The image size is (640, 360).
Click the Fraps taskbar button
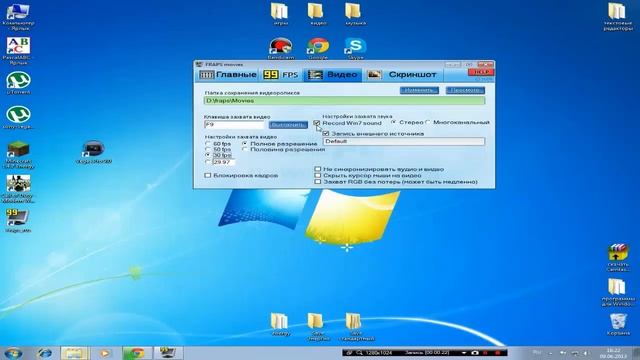click(x=167, y=353)
